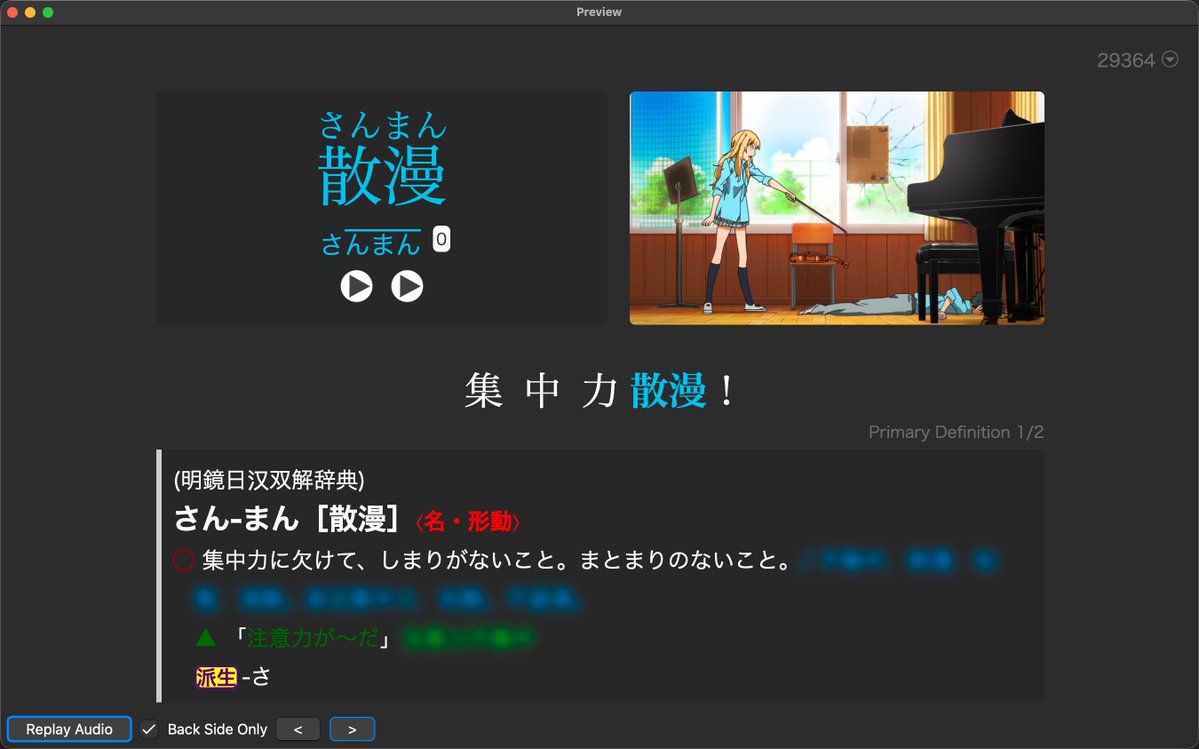Click the sentence 集中力散漫！

(x=600, y=390)
